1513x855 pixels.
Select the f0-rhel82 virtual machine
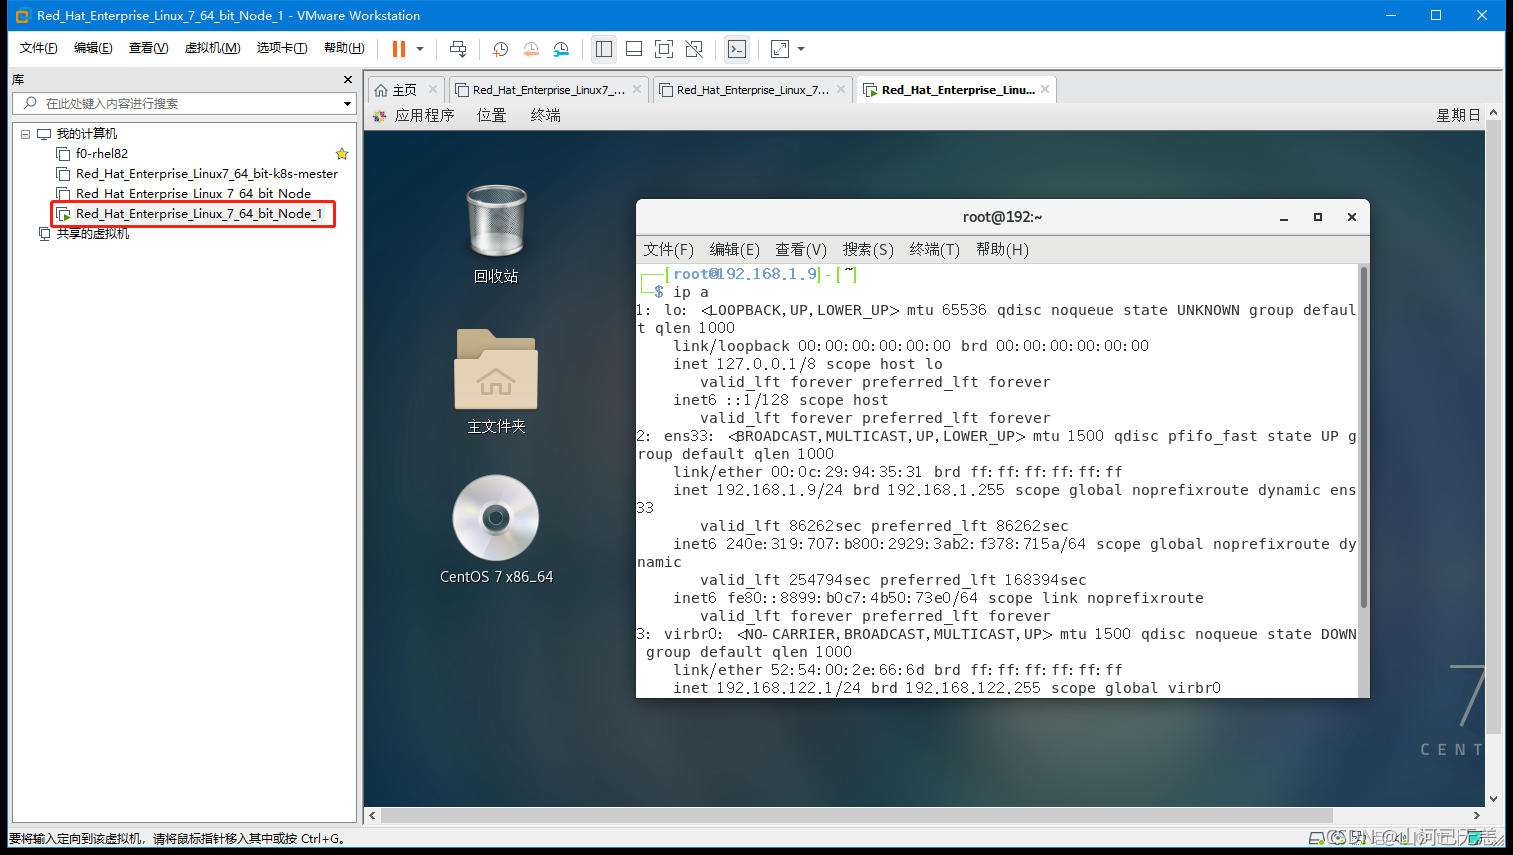tap(102, 154)
